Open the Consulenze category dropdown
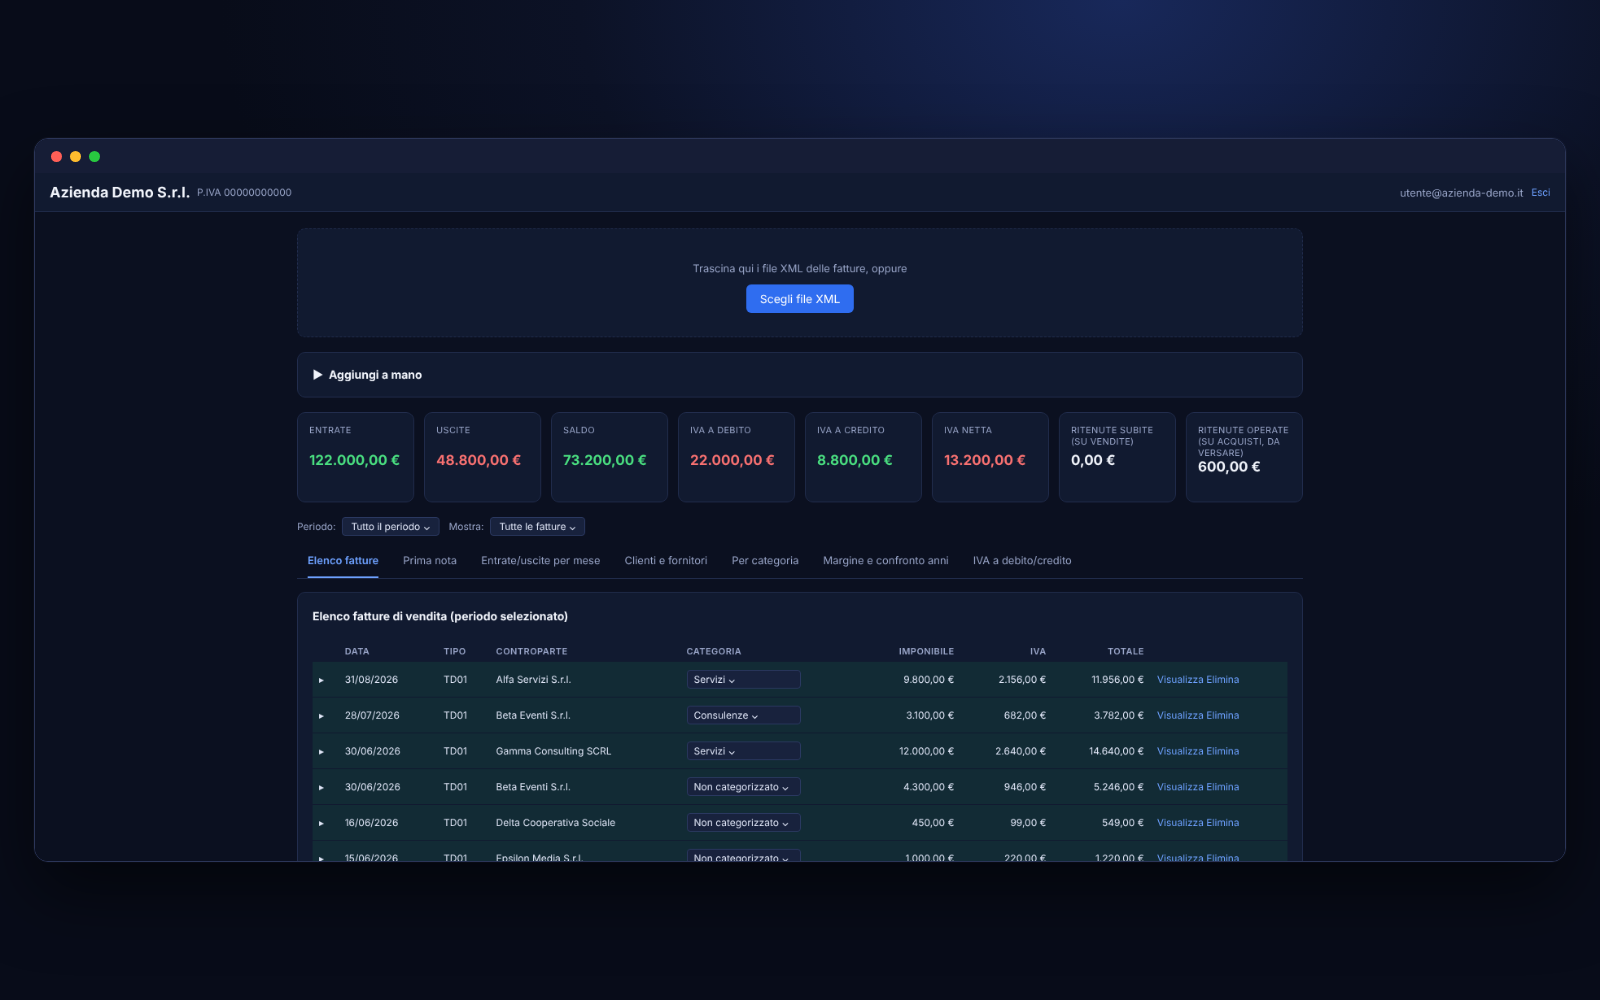 743,716
